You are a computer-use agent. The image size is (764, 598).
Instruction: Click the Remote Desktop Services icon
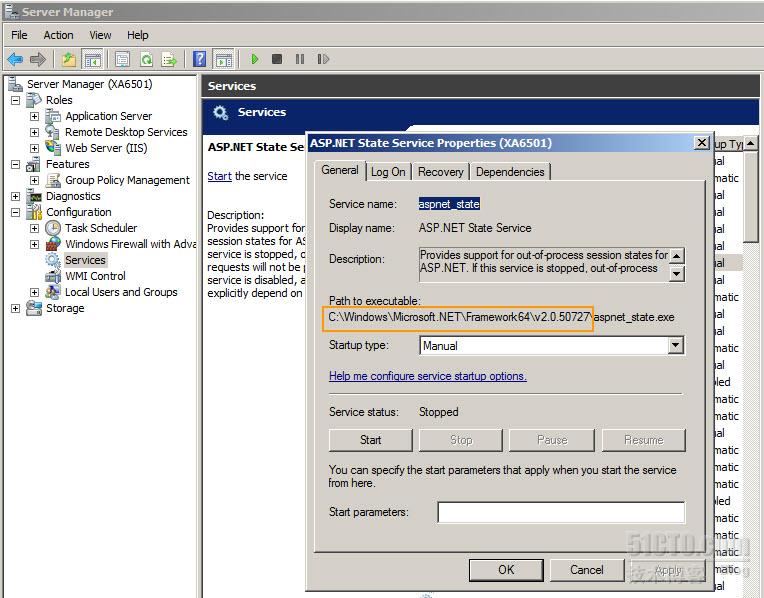click(x=53, y=132)
